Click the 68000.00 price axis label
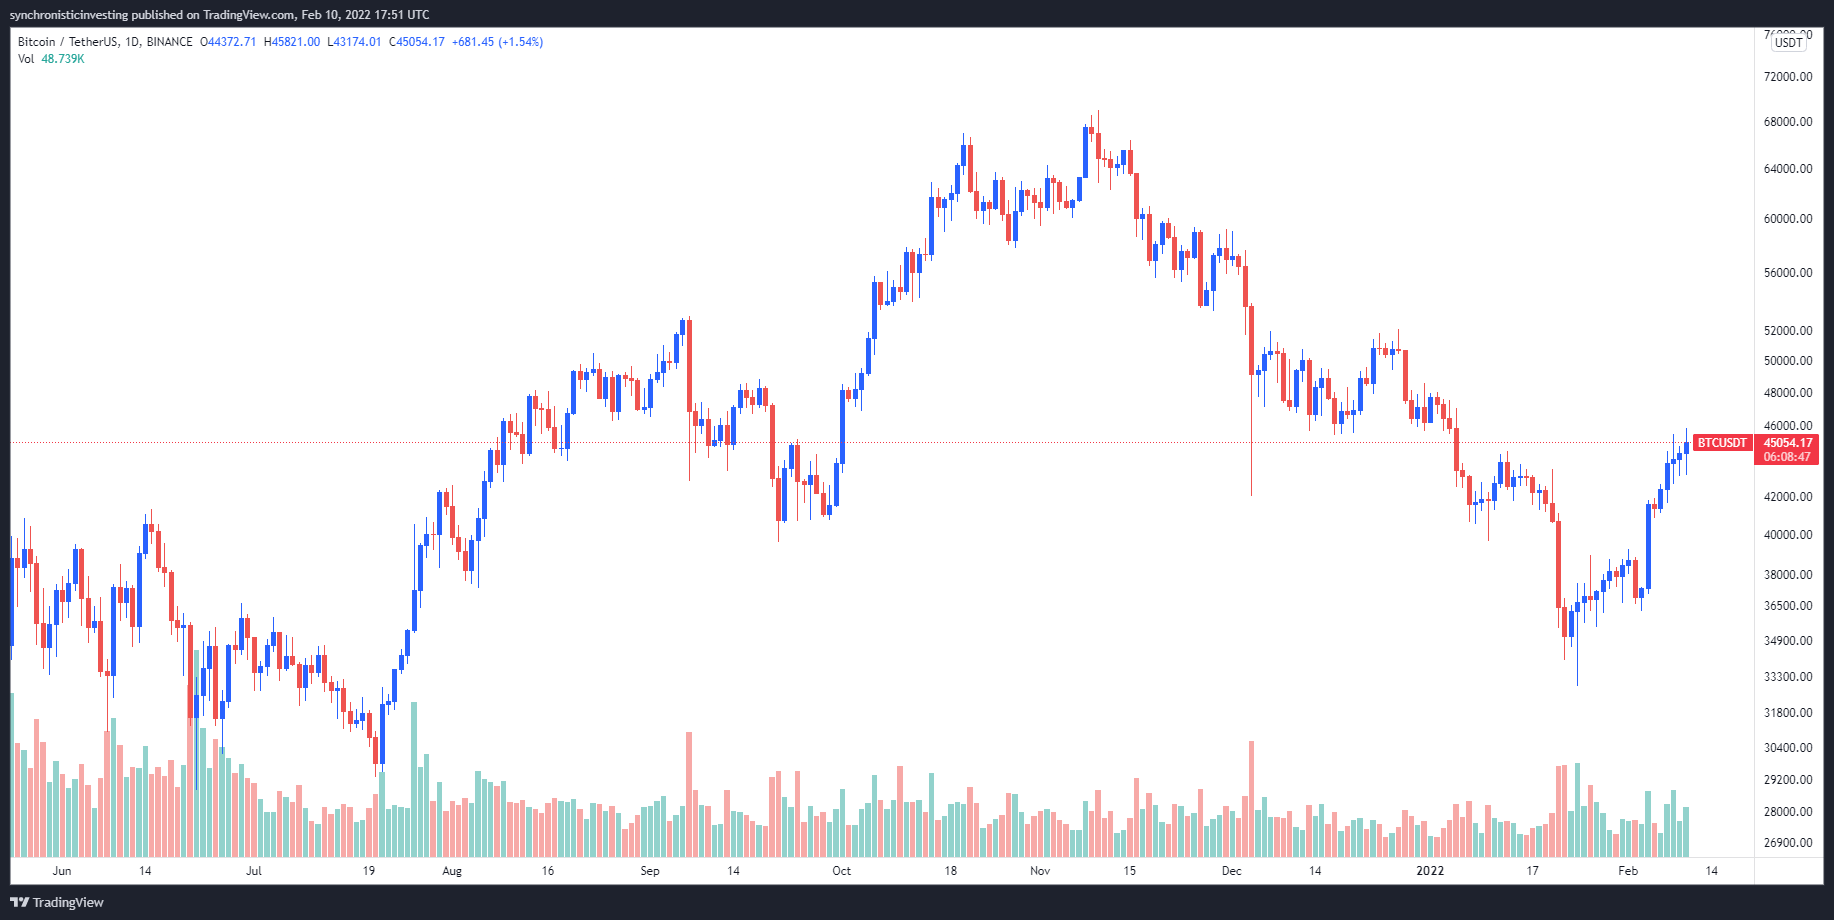The image size is (1834, 920). coord(1788,122)
